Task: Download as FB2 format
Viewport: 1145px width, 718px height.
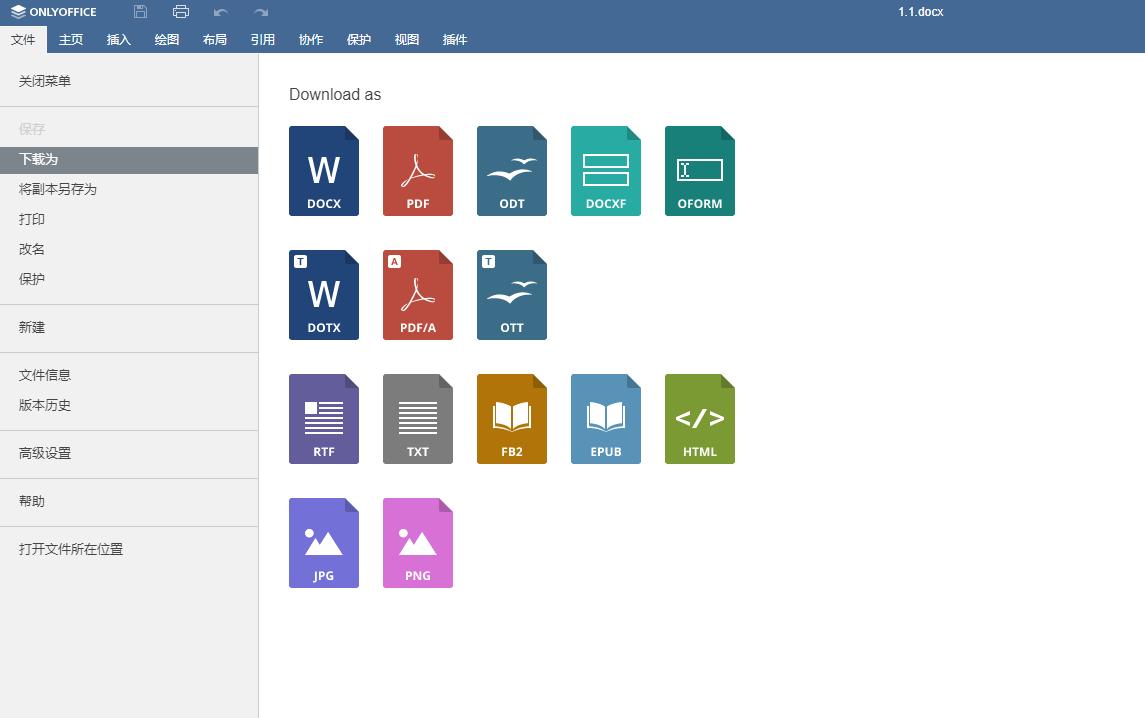Action: point(511,418)
